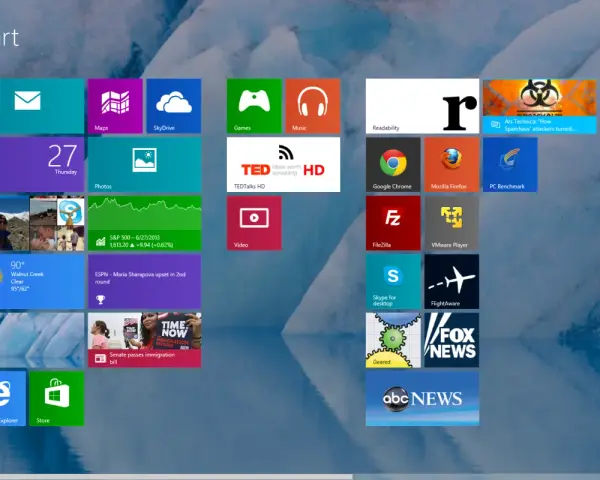Open the Readability tile
The height and width of the screenshot is (480, 600).
(422, 106)
